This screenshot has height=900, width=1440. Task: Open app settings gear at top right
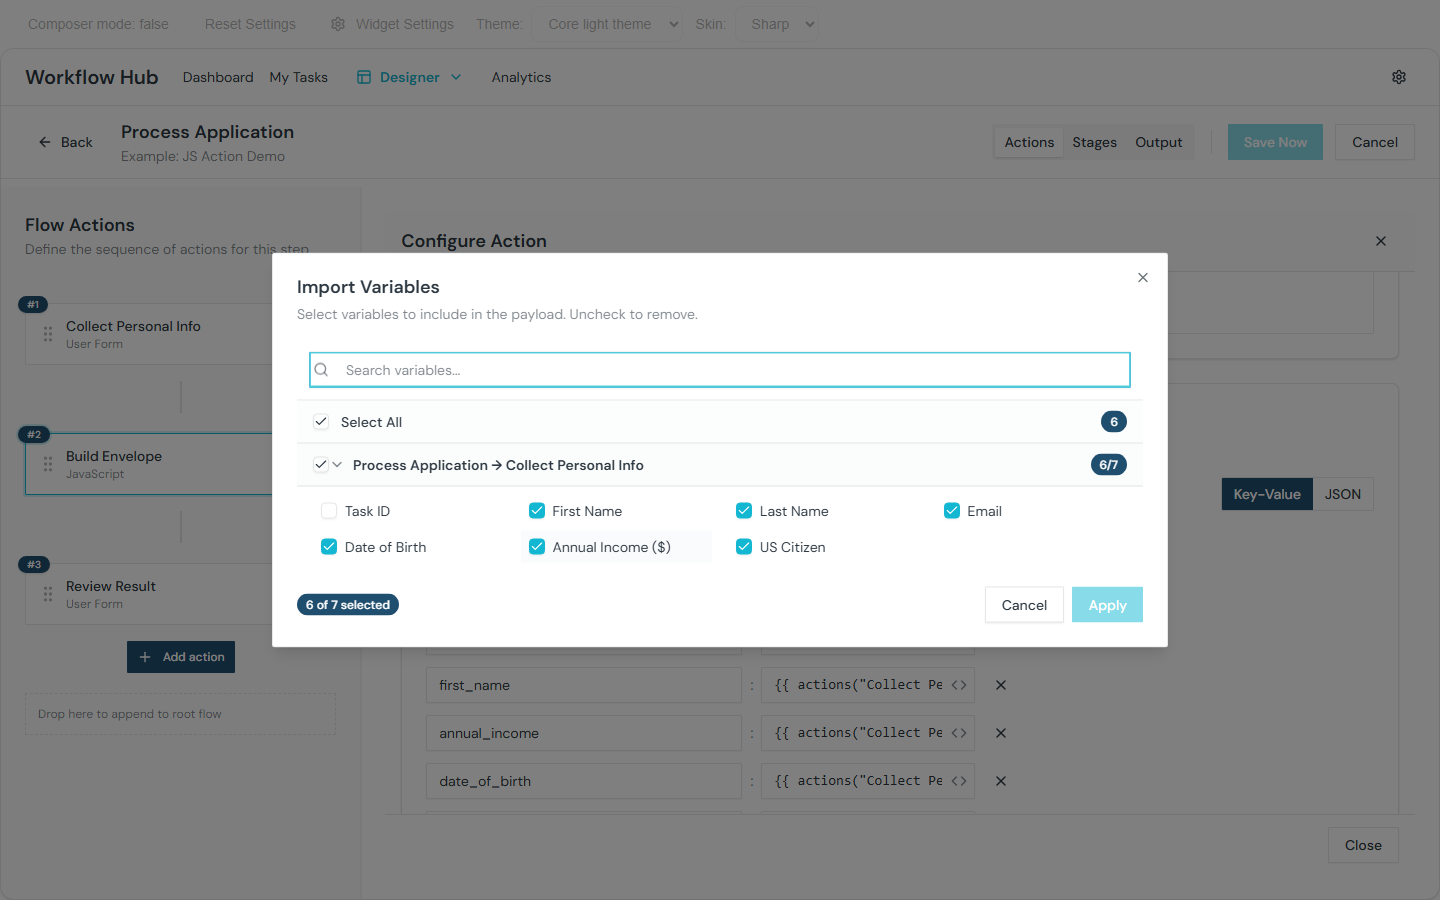[1399, 77]
